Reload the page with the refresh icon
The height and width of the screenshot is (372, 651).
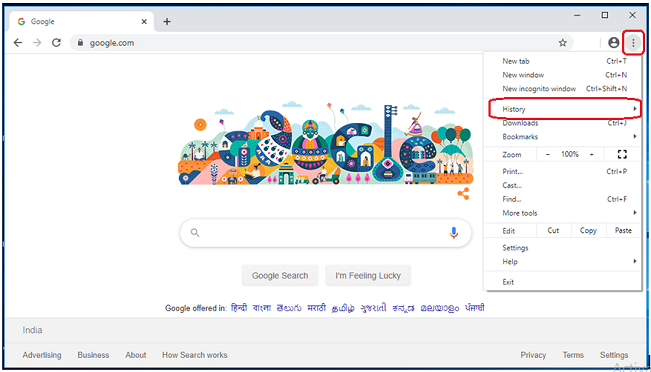pos(56,42)
